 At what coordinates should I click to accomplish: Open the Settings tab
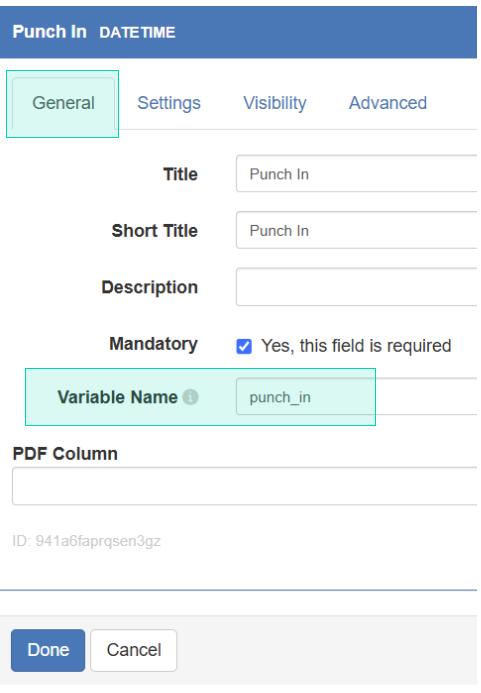(169, 103)
